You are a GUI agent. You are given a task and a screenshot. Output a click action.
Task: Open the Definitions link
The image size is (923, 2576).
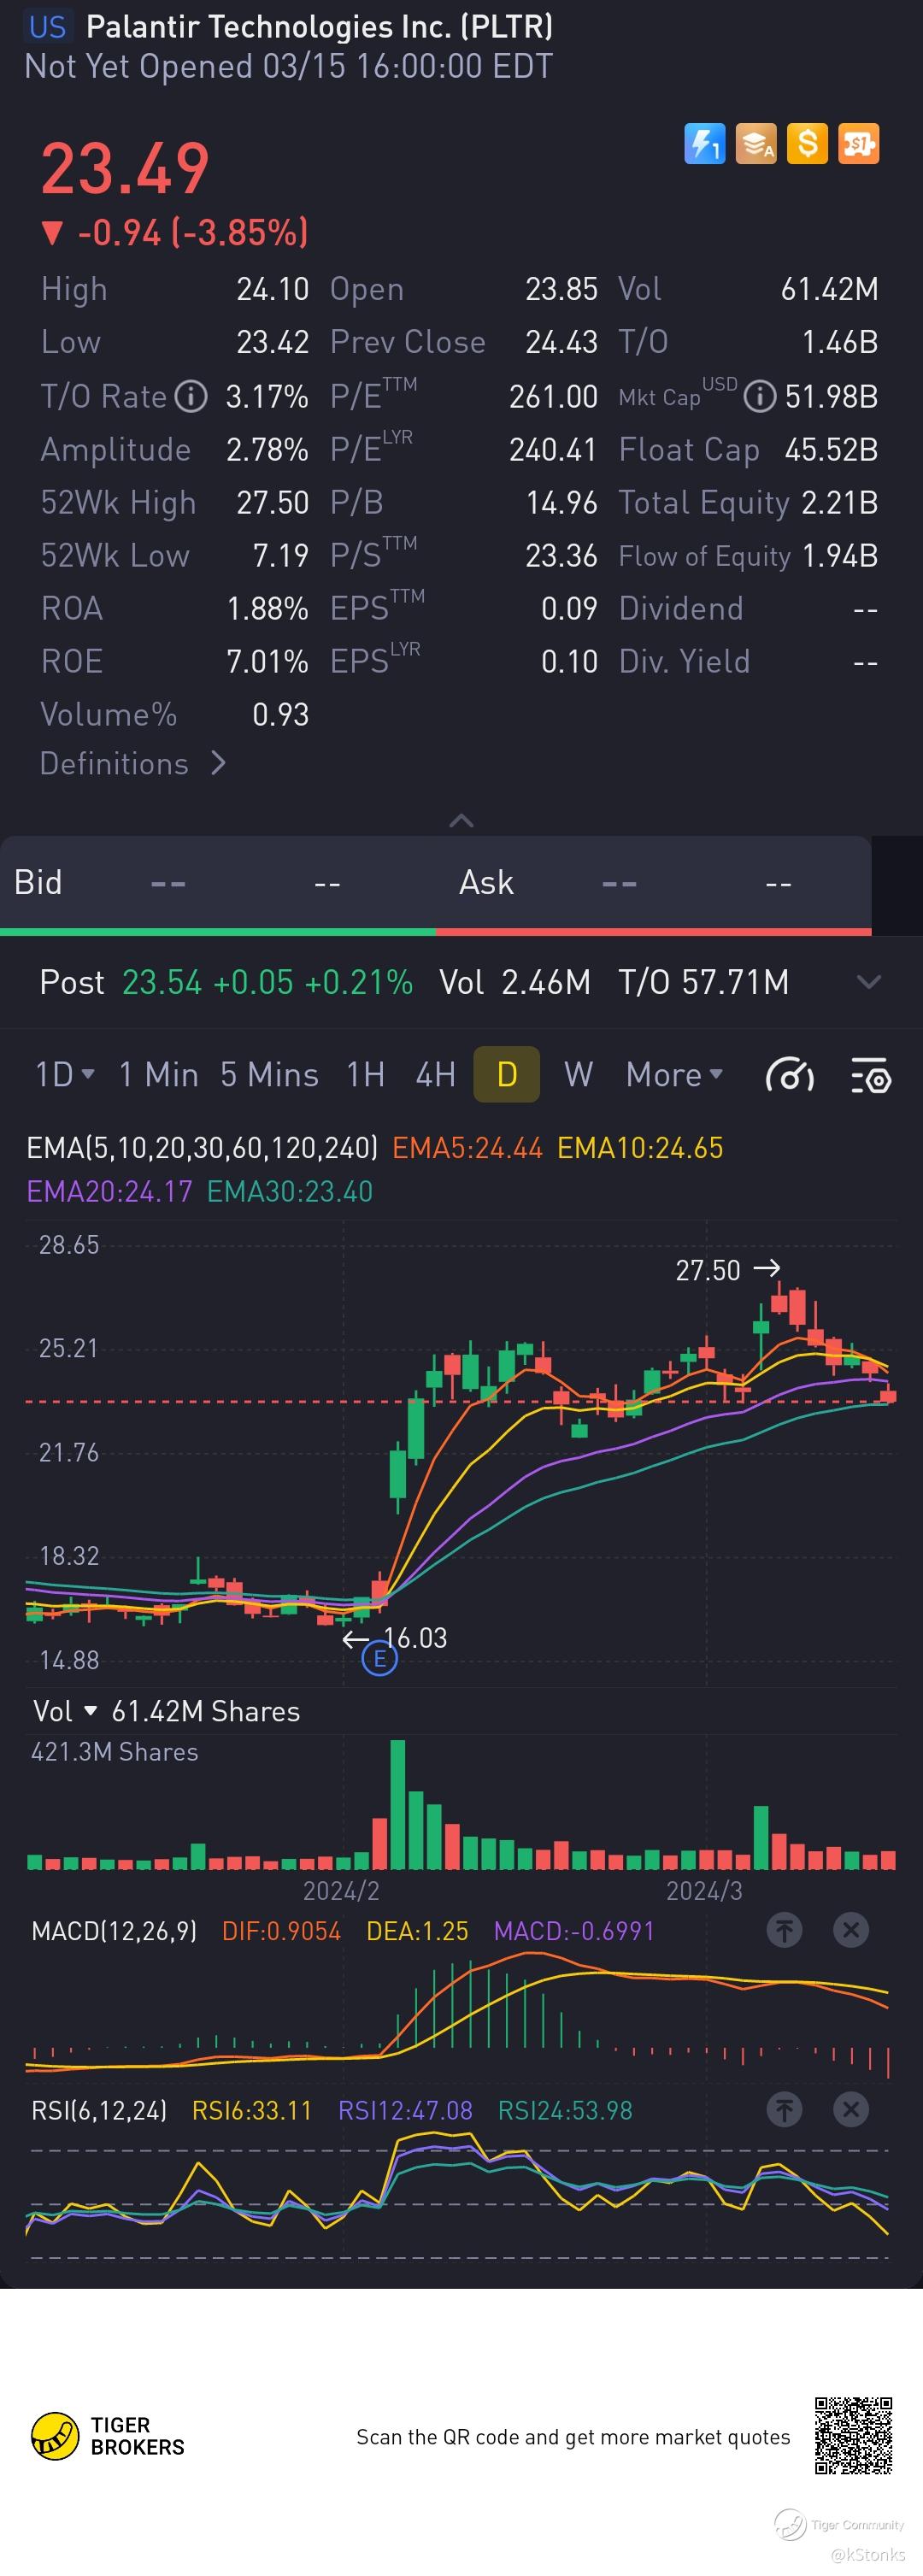pyautogui.click(x=114, y=764)
